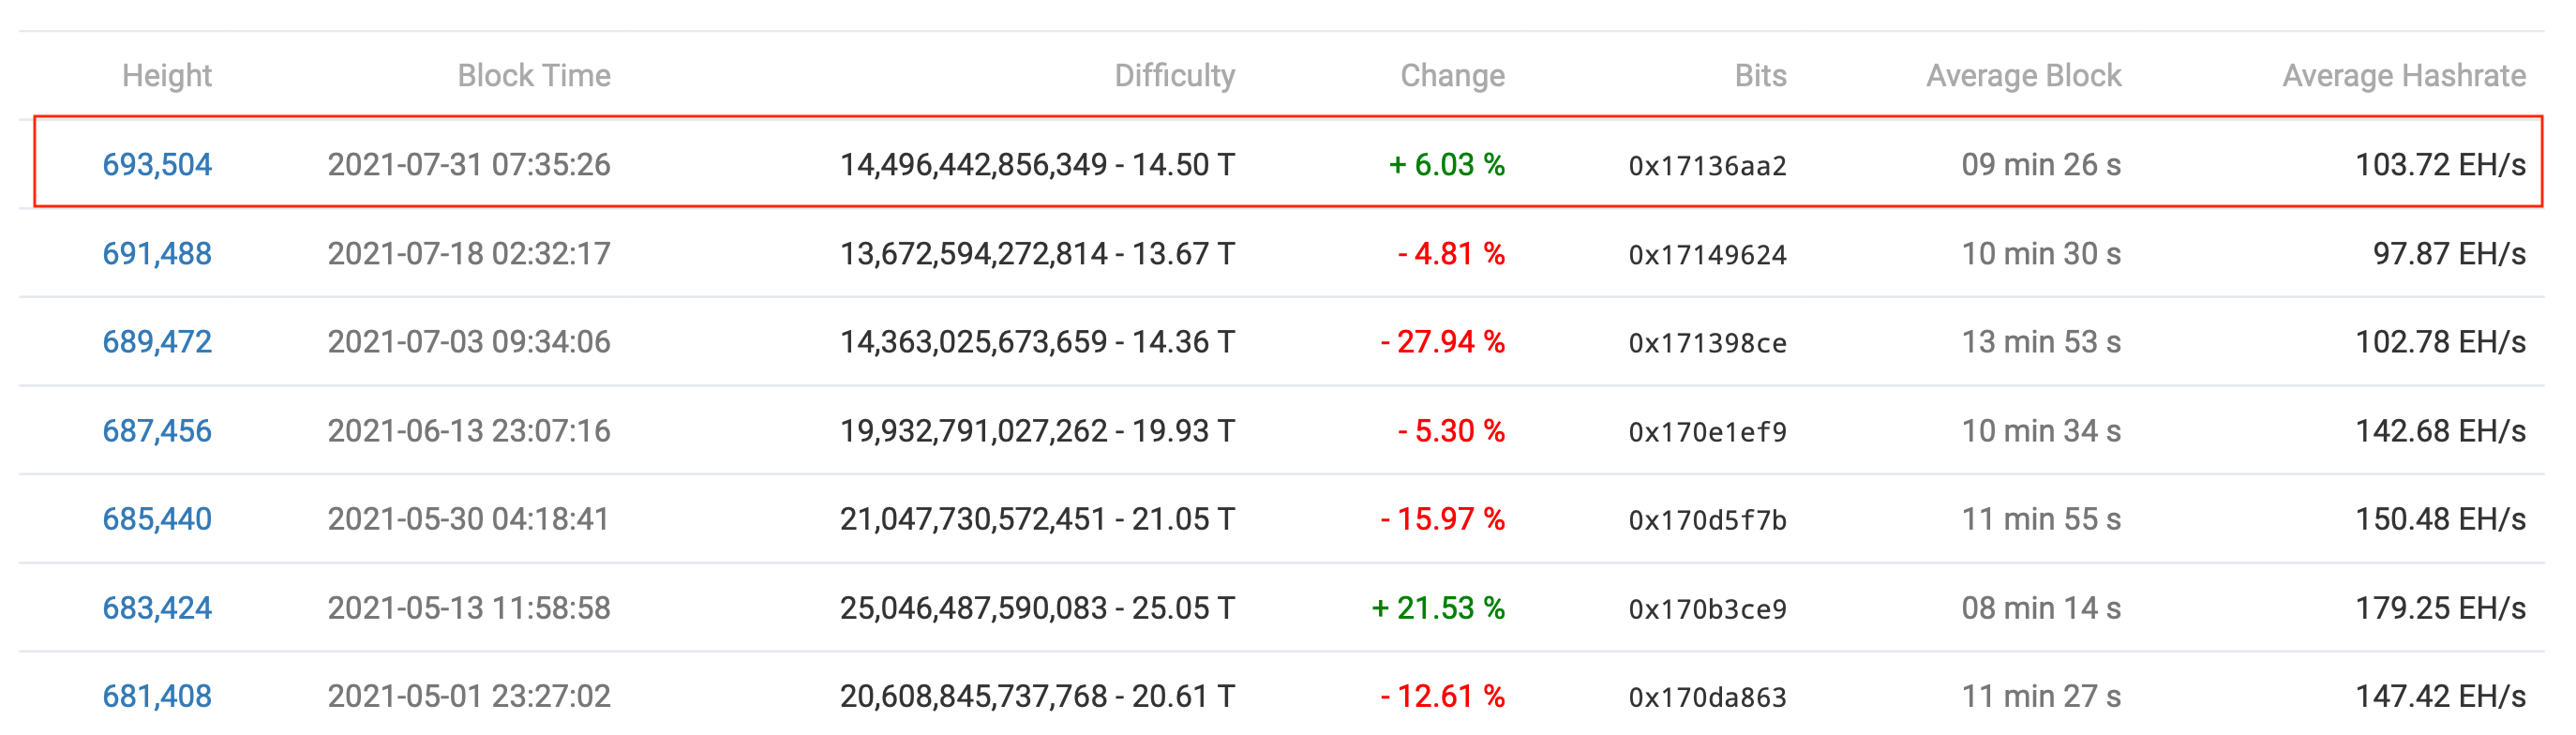Image resolution: width=2576 pixels, height=735 pixels.
Task: Click the Difficulty column header
Action: [x=1174, y=75]
